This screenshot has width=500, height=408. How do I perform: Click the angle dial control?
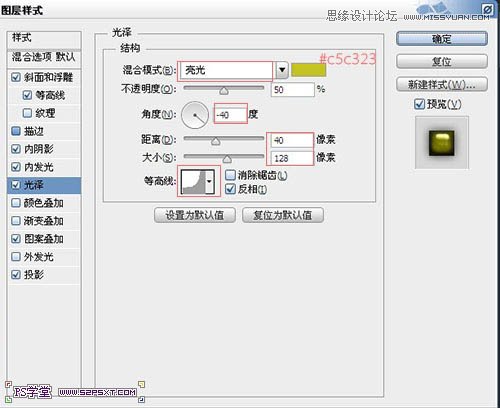[x=195, y=115]
